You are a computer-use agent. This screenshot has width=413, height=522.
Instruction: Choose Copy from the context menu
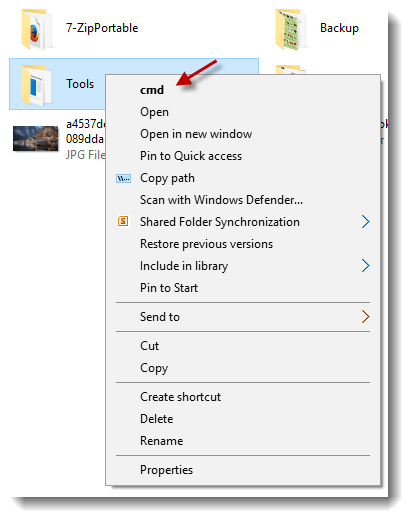(x=243, y=368)
